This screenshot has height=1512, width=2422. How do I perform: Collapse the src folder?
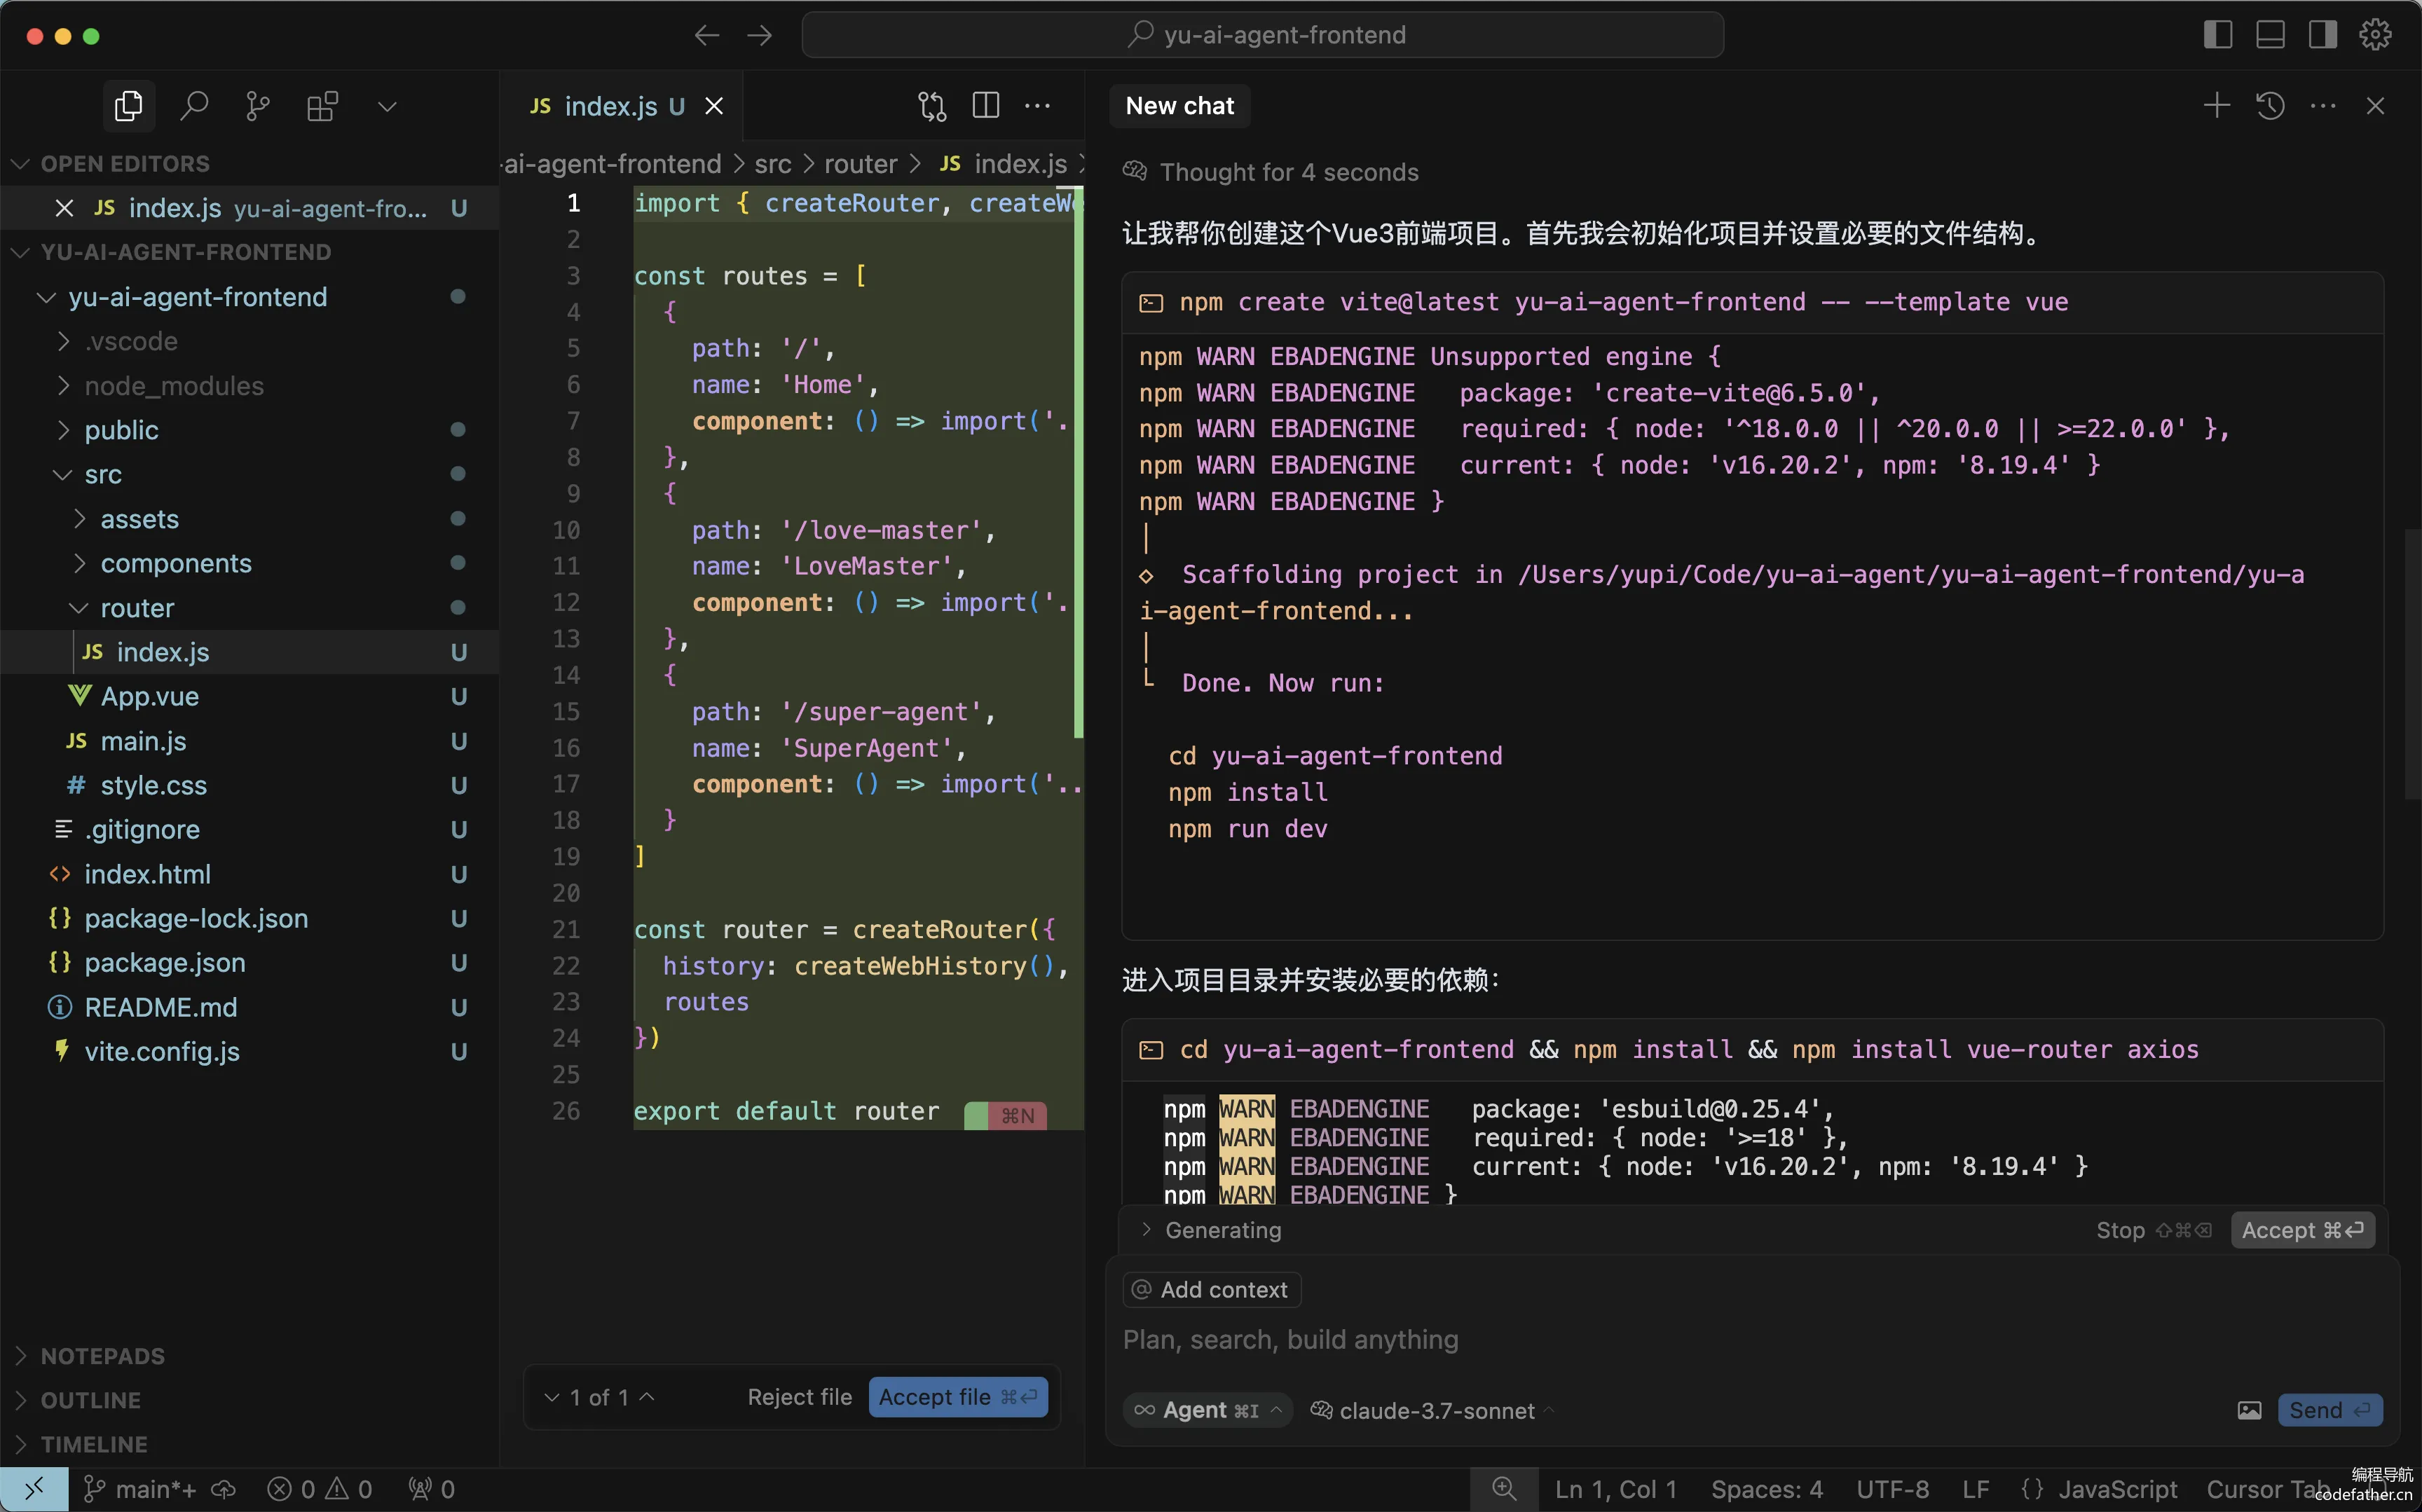click(250, 474)
